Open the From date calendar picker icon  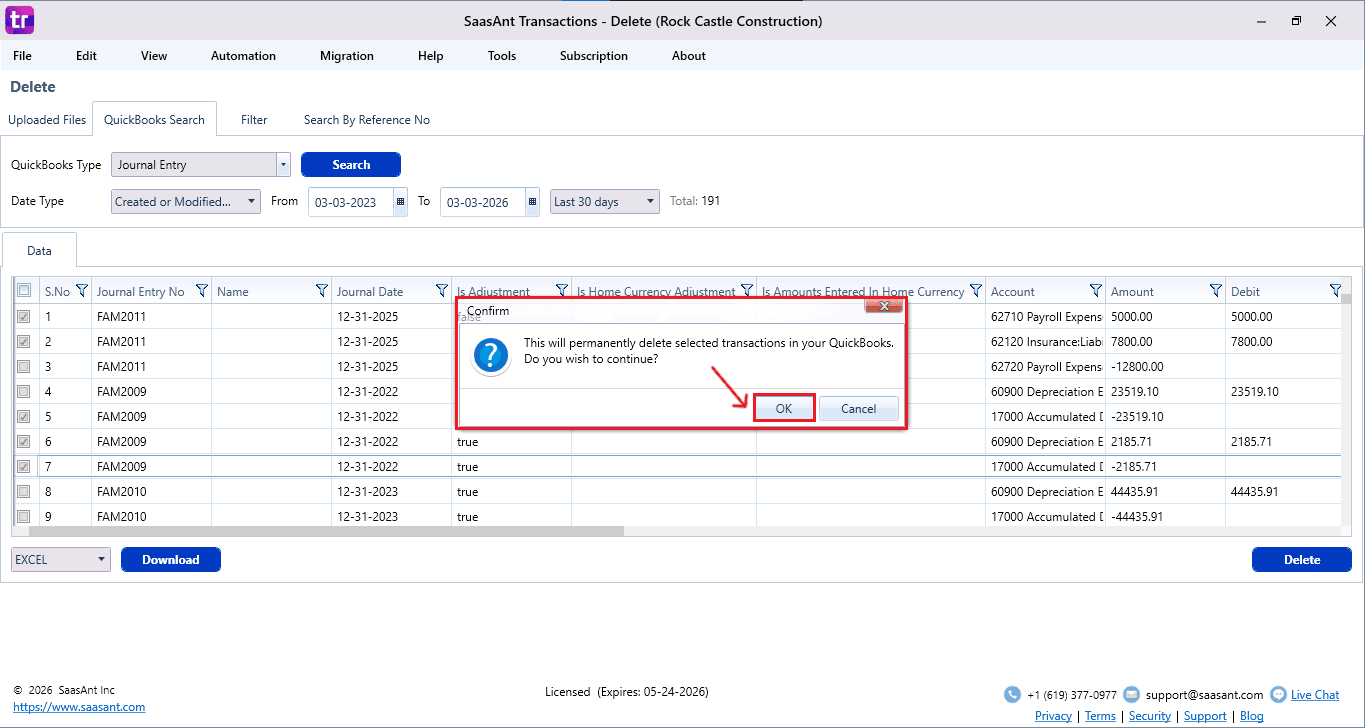click(x=400, y=202)
